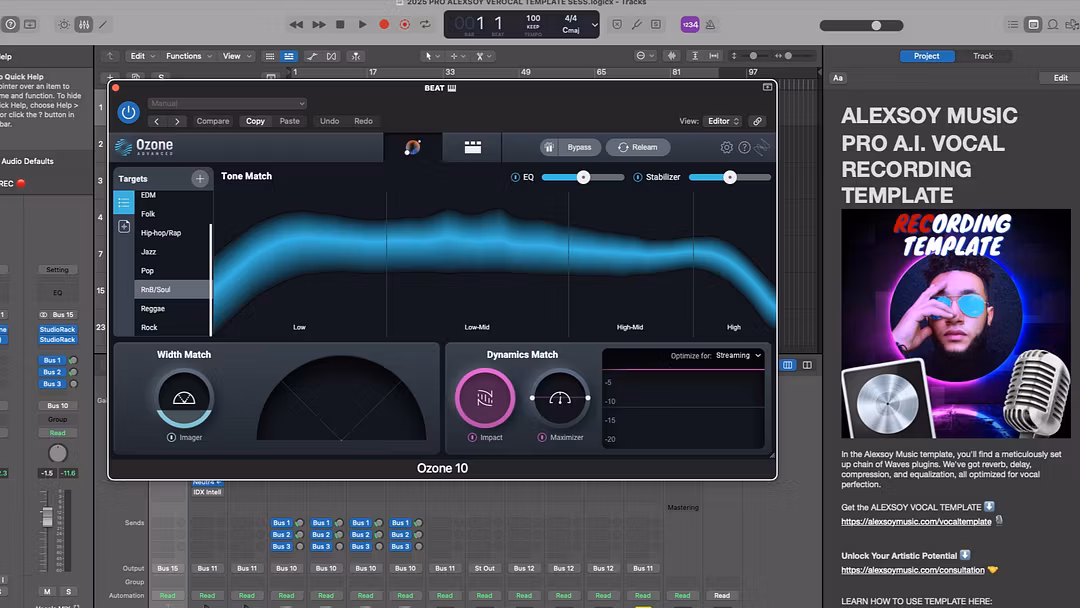Select the Hip-hop/Rap target
This screenshot has height=608, width=1080.
[172, 233]
